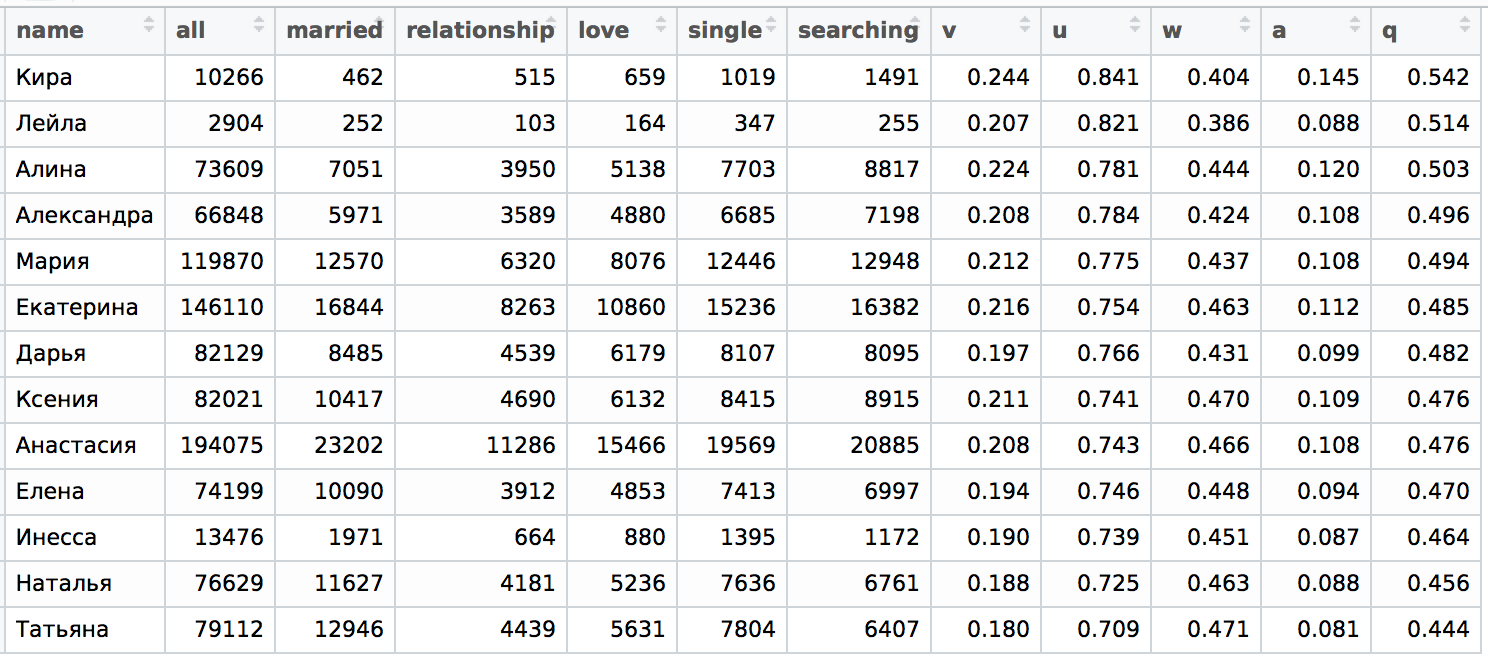Sort table by relationship column header
This screenshot has width=1488, height=660.
481,30
